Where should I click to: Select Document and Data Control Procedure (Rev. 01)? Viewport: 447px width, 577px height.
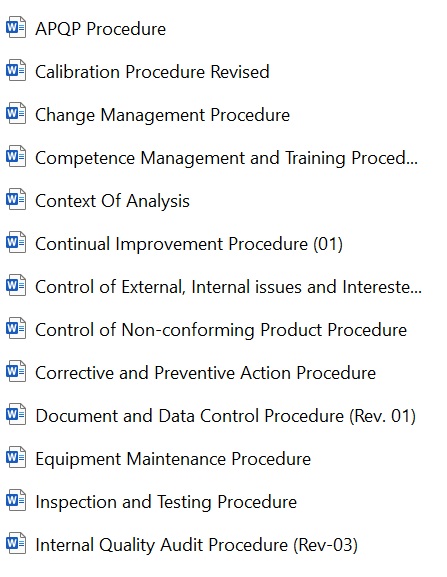click(226, 416)
